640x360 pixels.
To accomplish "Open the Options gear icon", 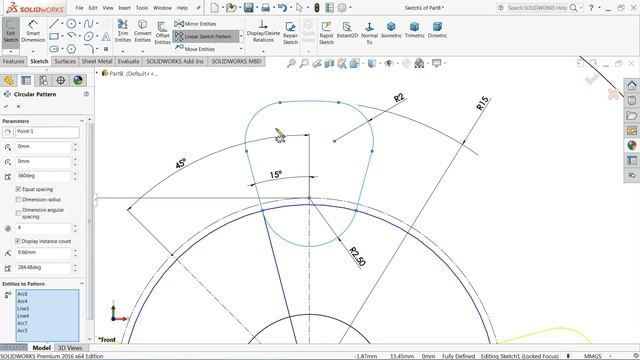I will pyautogui.click(x=342, y=7).
